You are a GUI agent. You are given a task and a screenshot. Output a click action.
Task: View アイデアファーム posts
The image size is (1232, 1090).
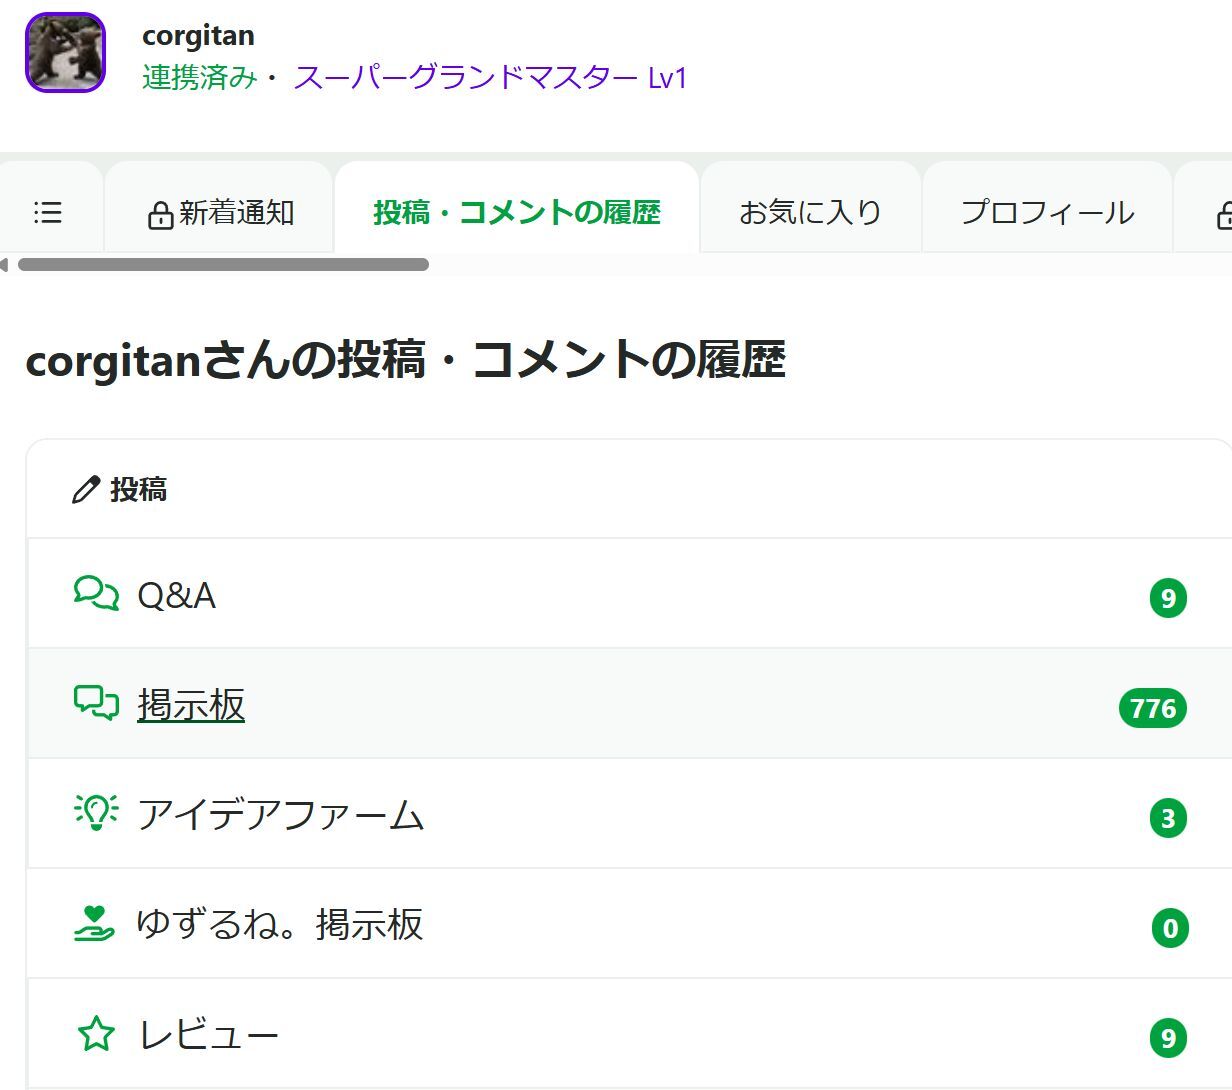point(281,815)
